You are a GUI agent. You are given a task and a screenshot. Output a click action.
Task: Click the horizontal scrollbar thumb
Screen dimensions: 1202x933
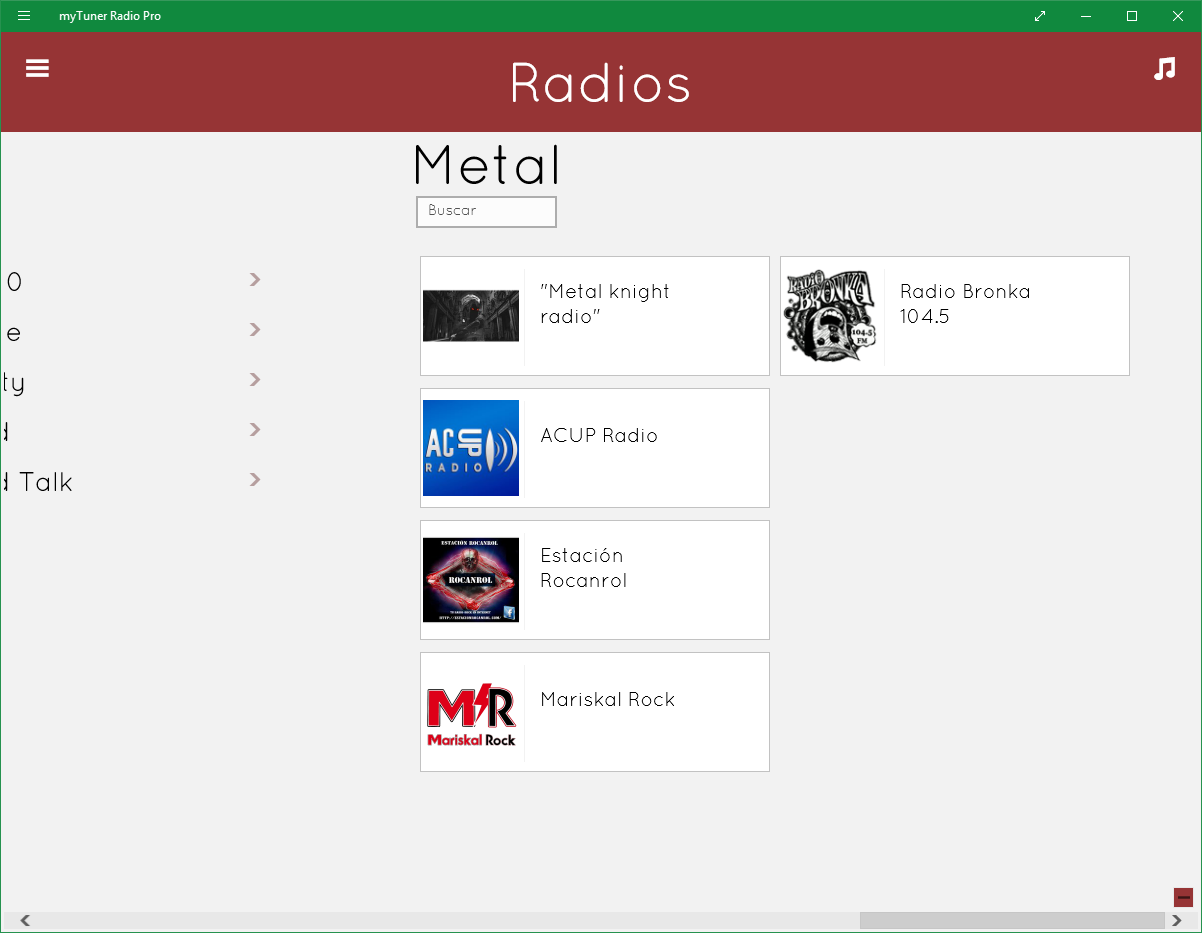point(1012,921)
